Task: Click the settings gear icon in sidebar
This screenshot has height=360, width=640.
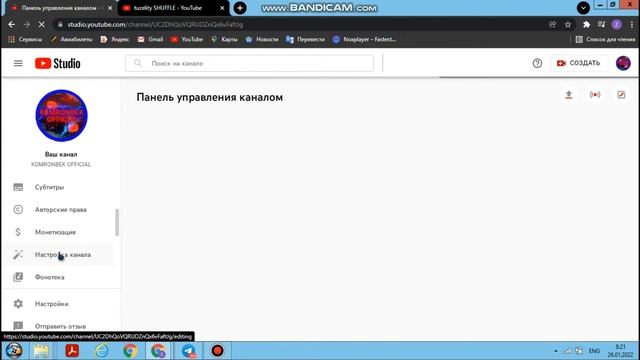Action: [x=18, y=304]
